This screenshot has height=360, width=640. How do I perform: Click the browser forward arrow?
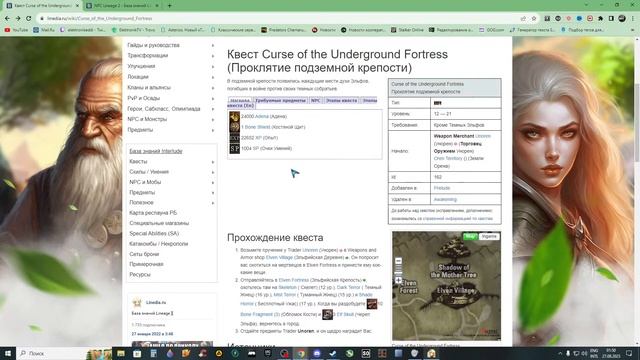pos(18,18)
